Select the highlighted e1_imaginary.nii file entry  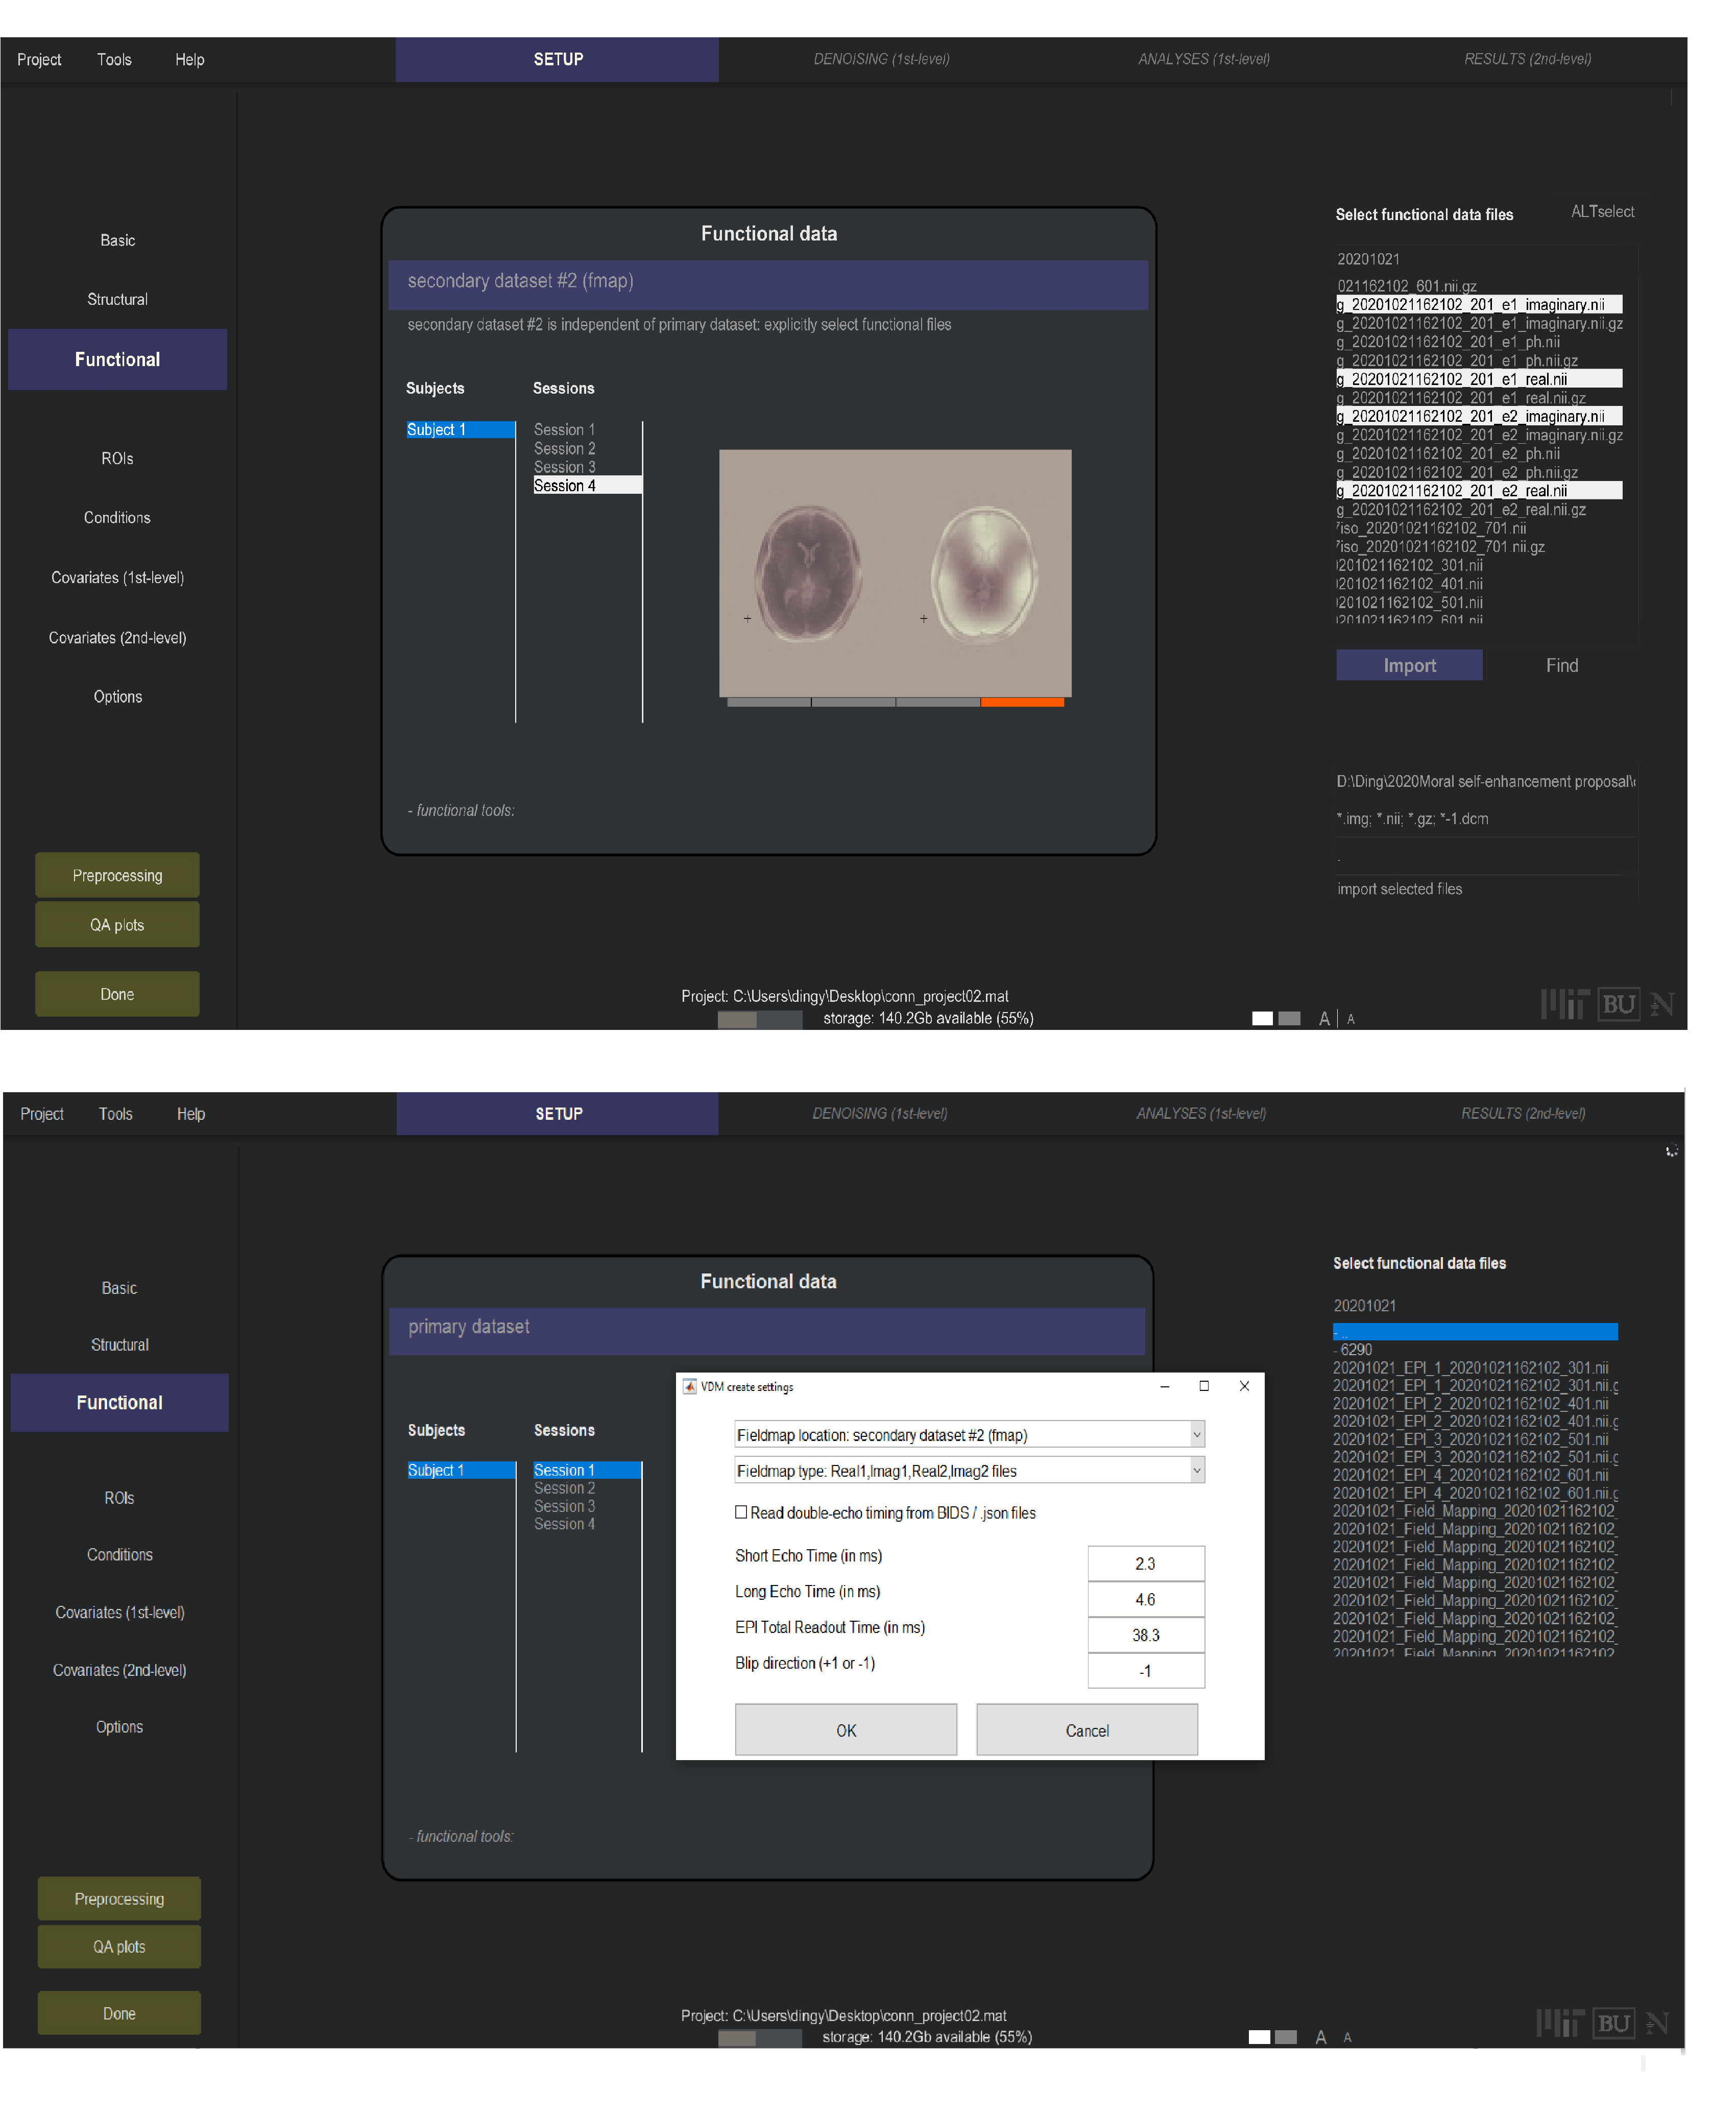(x=1478, y=304)
